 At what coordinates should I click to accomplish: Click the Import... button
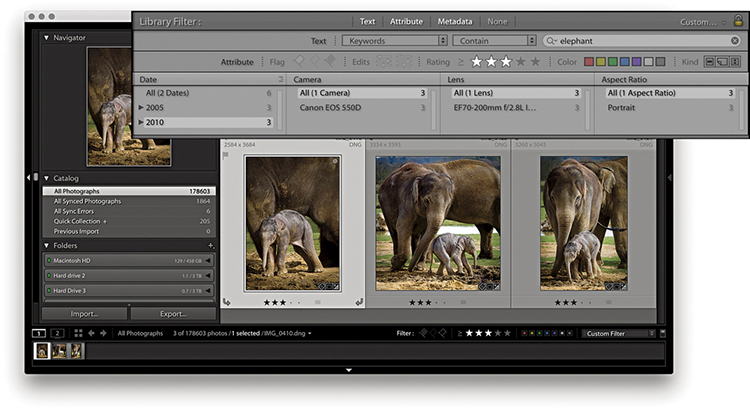click(x=85, y=313)
